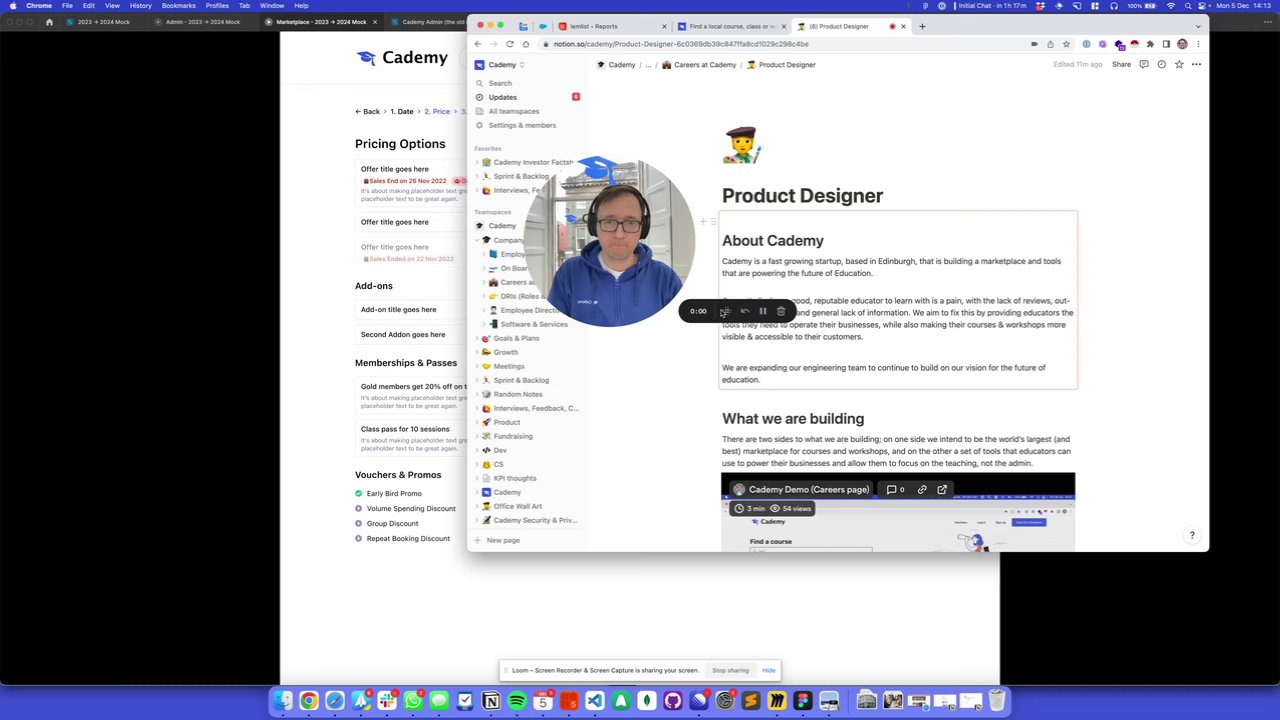Image resolution: width=1280 pixels, height=720 pixels.
Task: Open Chrome extensions puzzle icon
Action: pyautogui.click(x=1150, y=44)
